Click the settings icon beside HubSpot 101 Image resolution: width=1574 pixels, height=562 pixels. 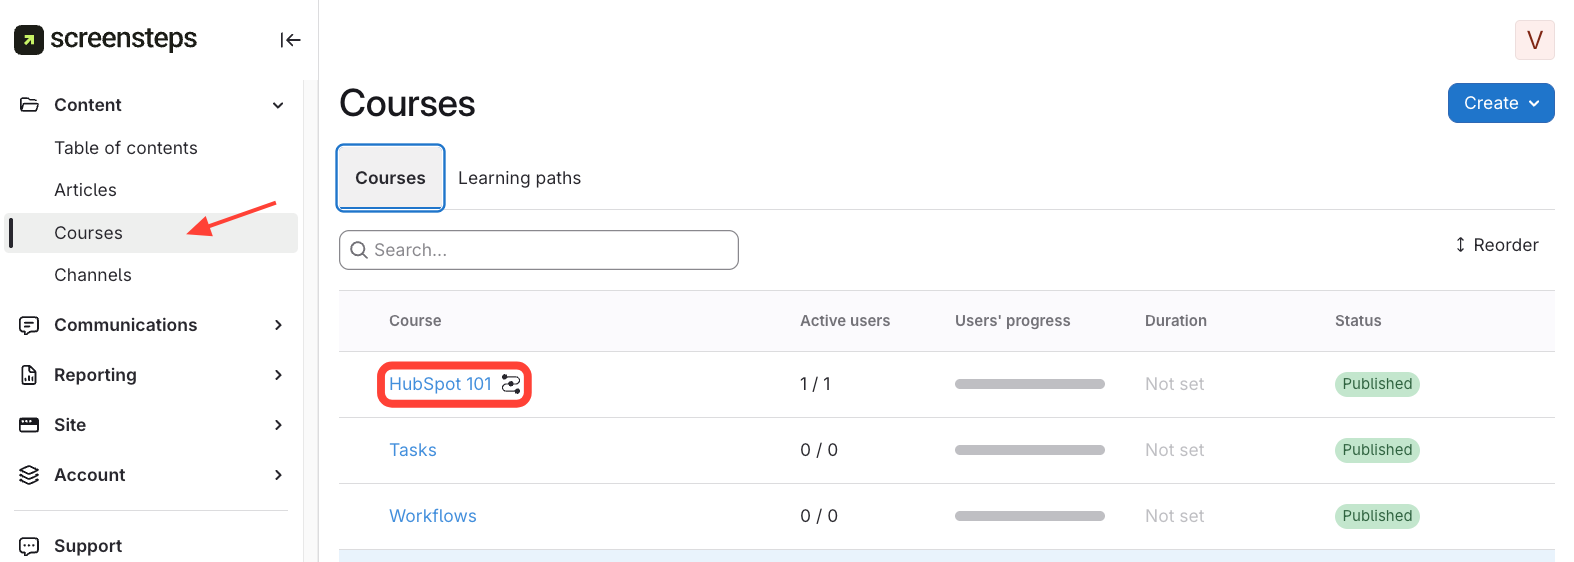(511, 384)
